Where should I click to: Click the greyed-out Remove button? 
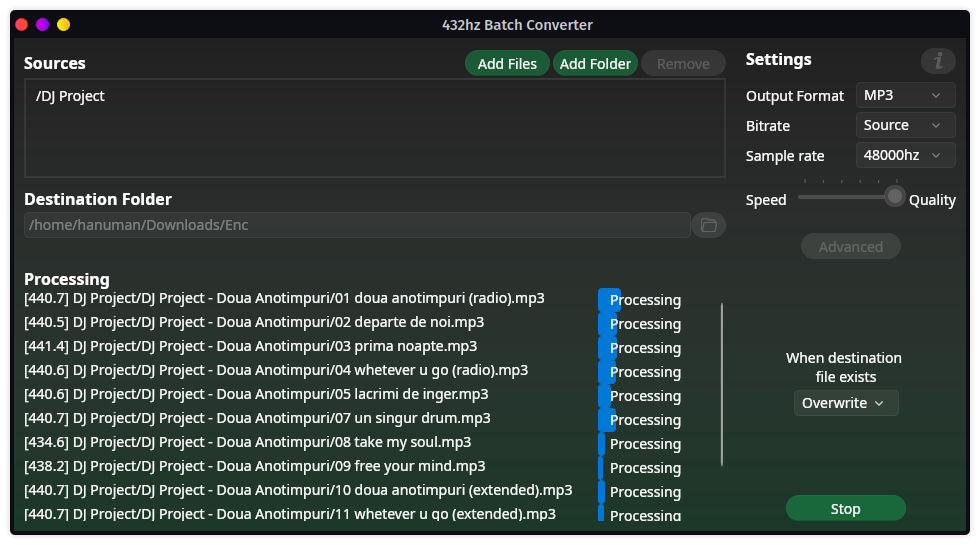(683, 64)
